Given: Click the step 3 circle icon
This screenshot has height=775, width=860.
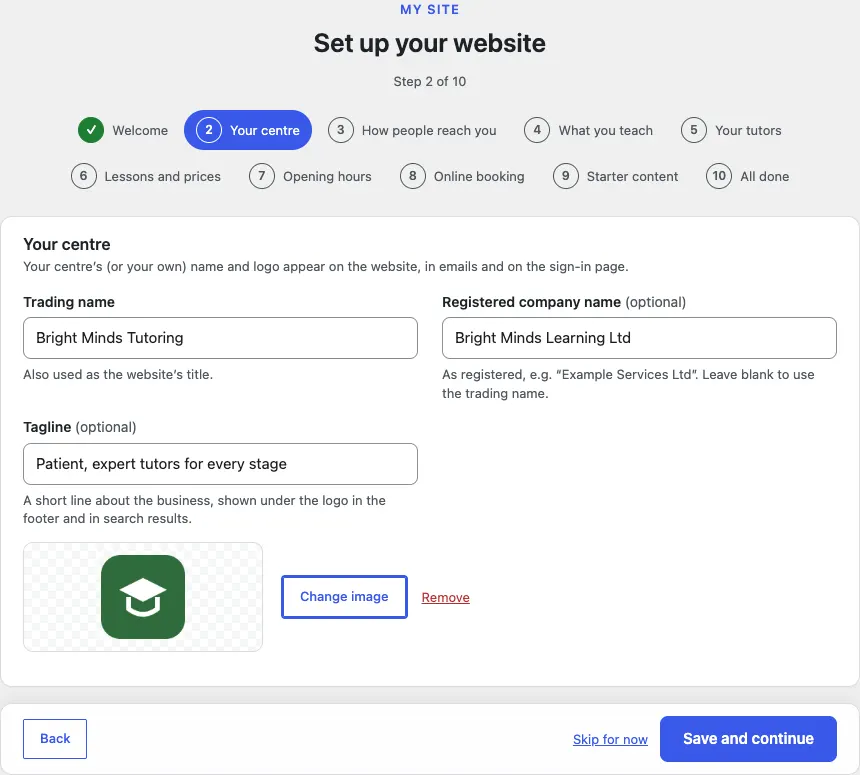Looking at the screenshot, I should [x=341, y=130].
